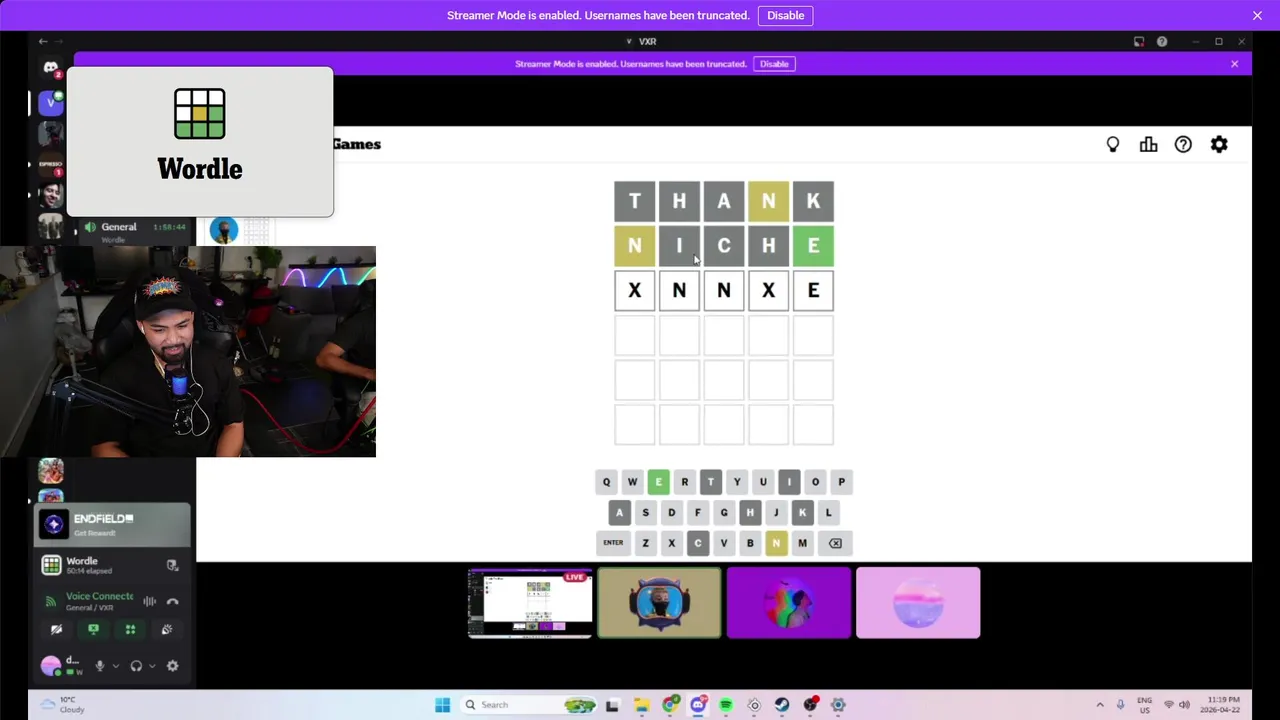Open the Espresso server icon in sidebar
1280x720 pixels.
[x=51, y=164]
